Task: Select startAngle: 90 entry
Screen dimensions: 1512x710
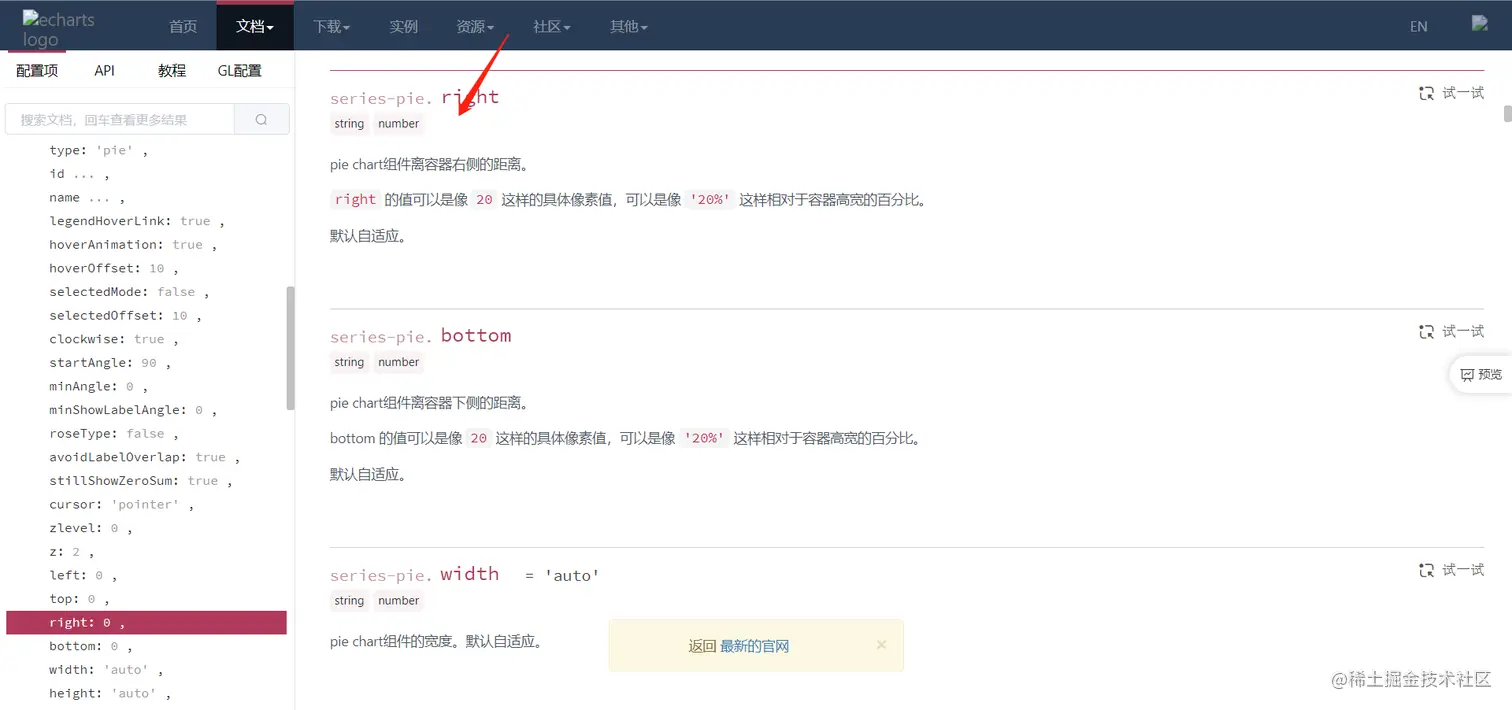Action: [x=110, y=363]
